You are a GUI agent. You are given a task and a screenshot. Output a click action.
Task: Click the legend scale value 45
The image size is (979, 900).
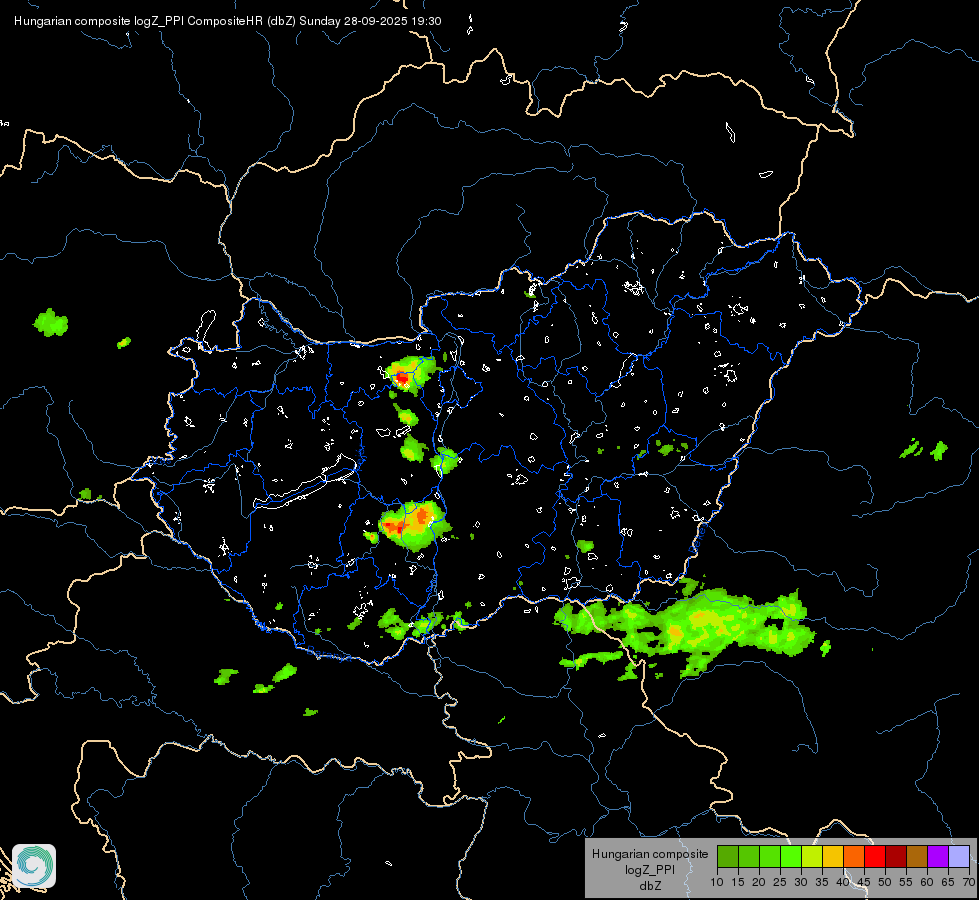pos(864,883)
